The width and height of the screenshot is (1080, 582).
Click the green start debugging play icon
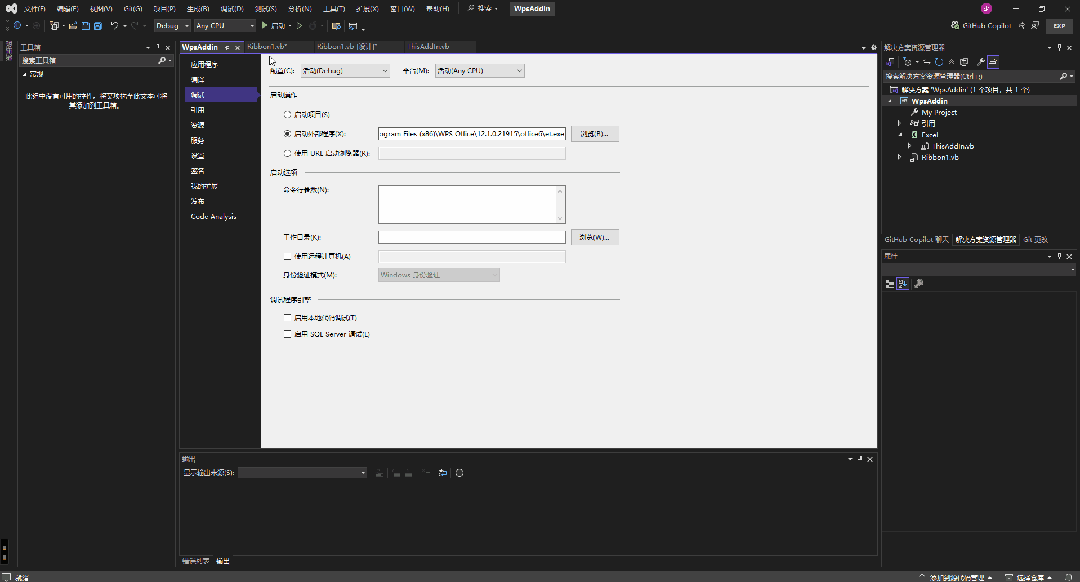(264, 25)
